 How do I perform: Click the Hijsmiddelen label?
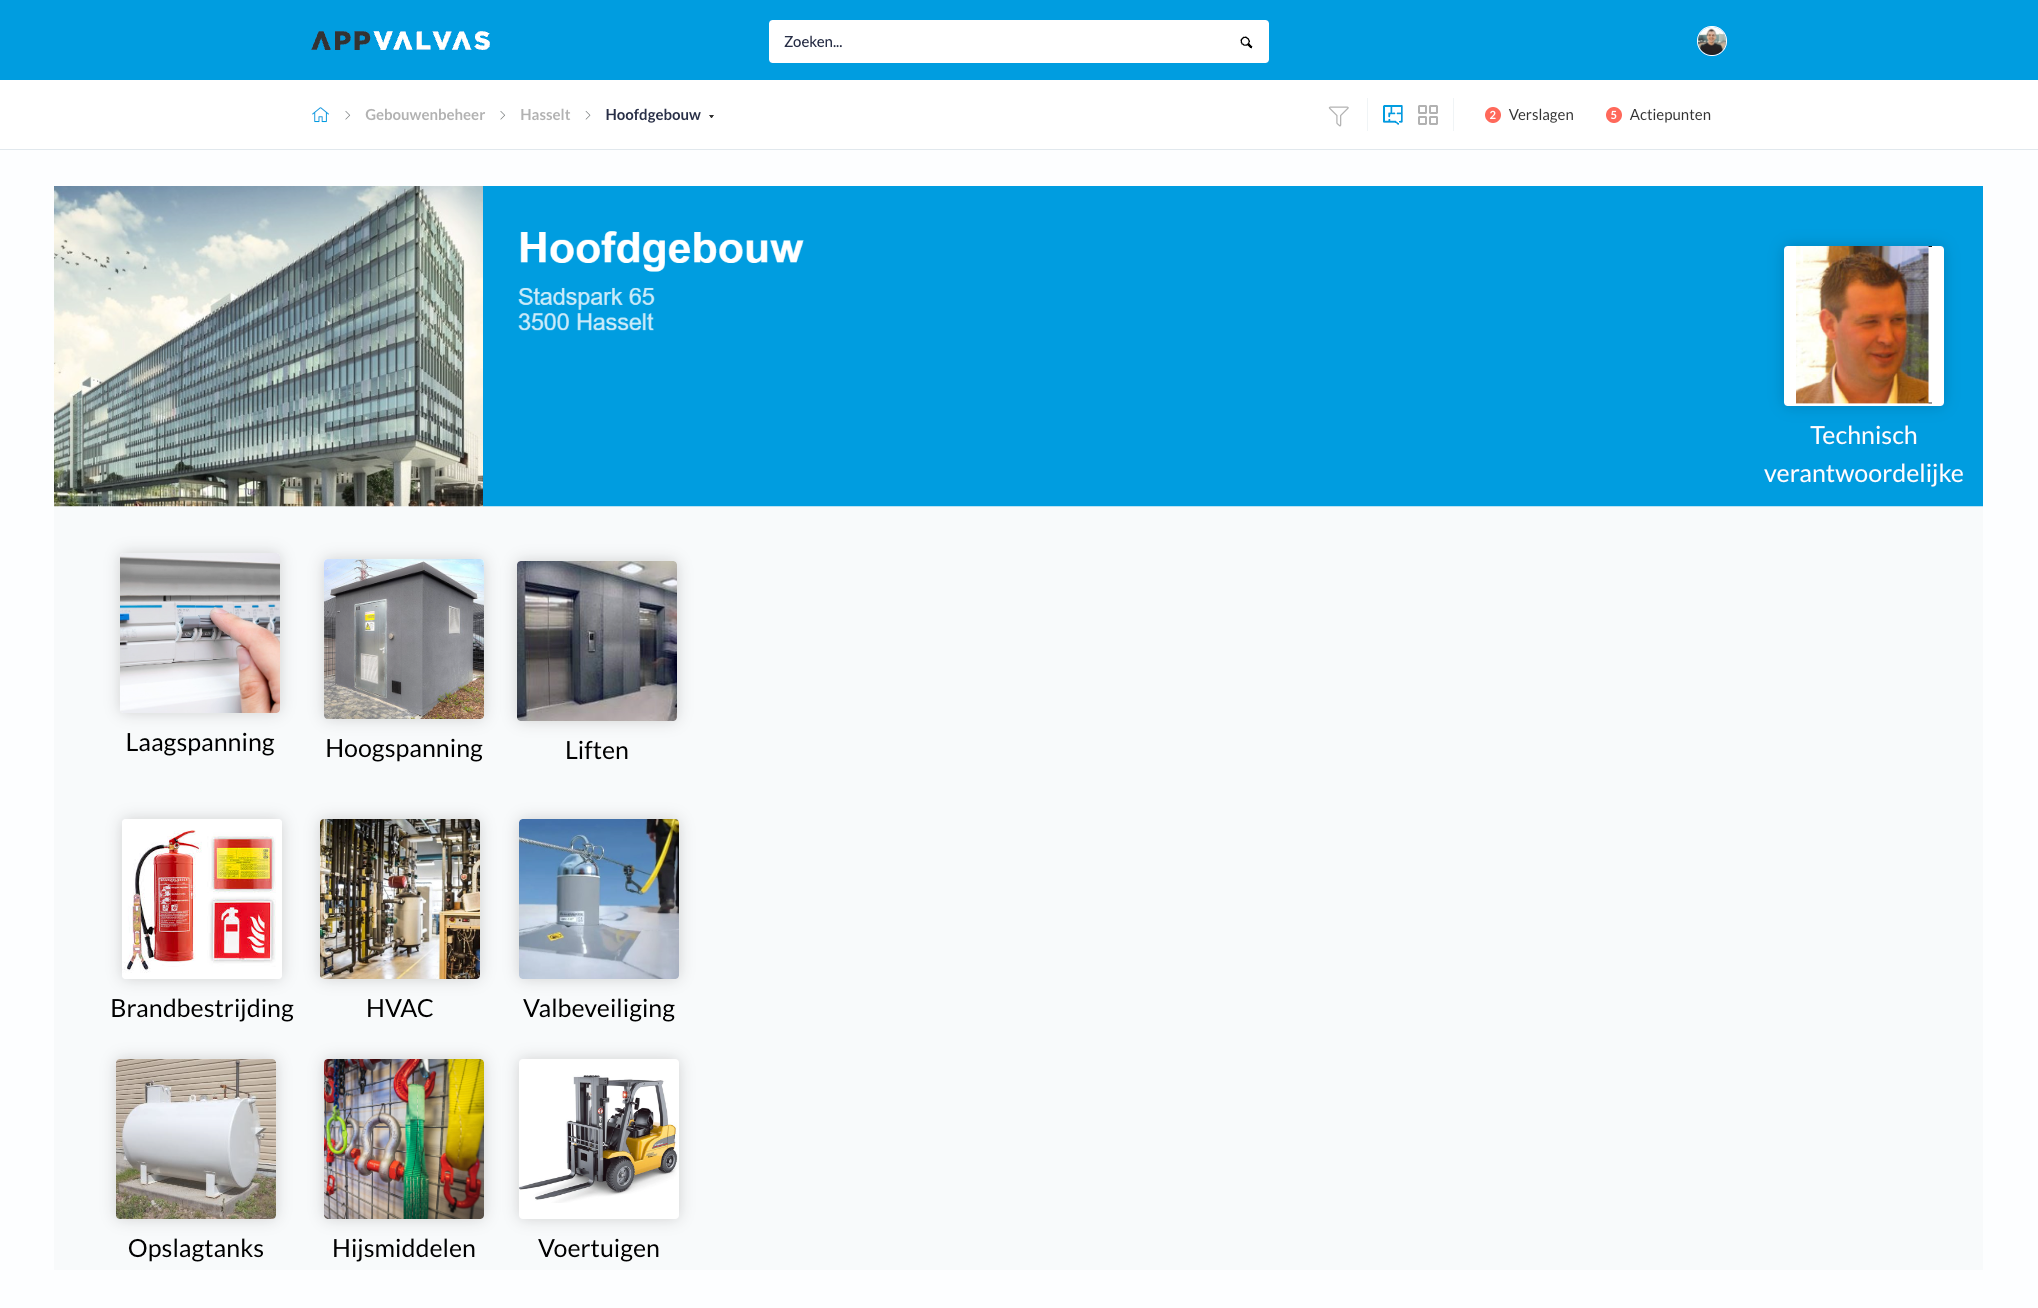click(404, 1249)
